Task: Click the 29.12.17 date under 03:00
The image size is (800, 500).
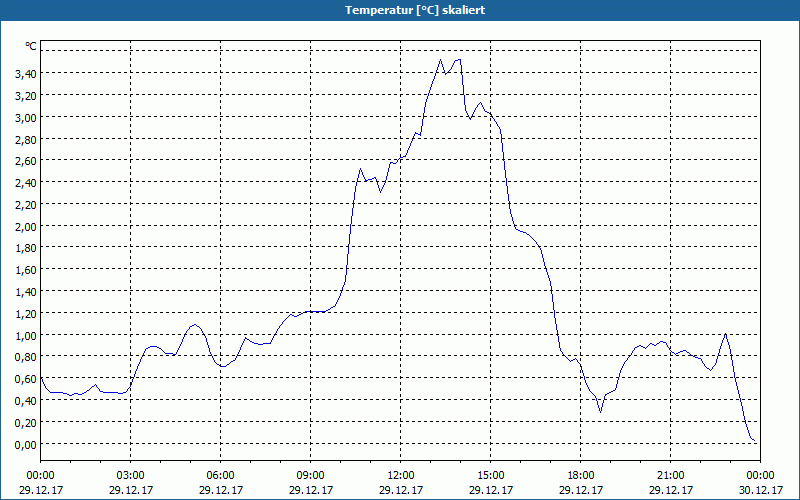Action: pos(131,490)
